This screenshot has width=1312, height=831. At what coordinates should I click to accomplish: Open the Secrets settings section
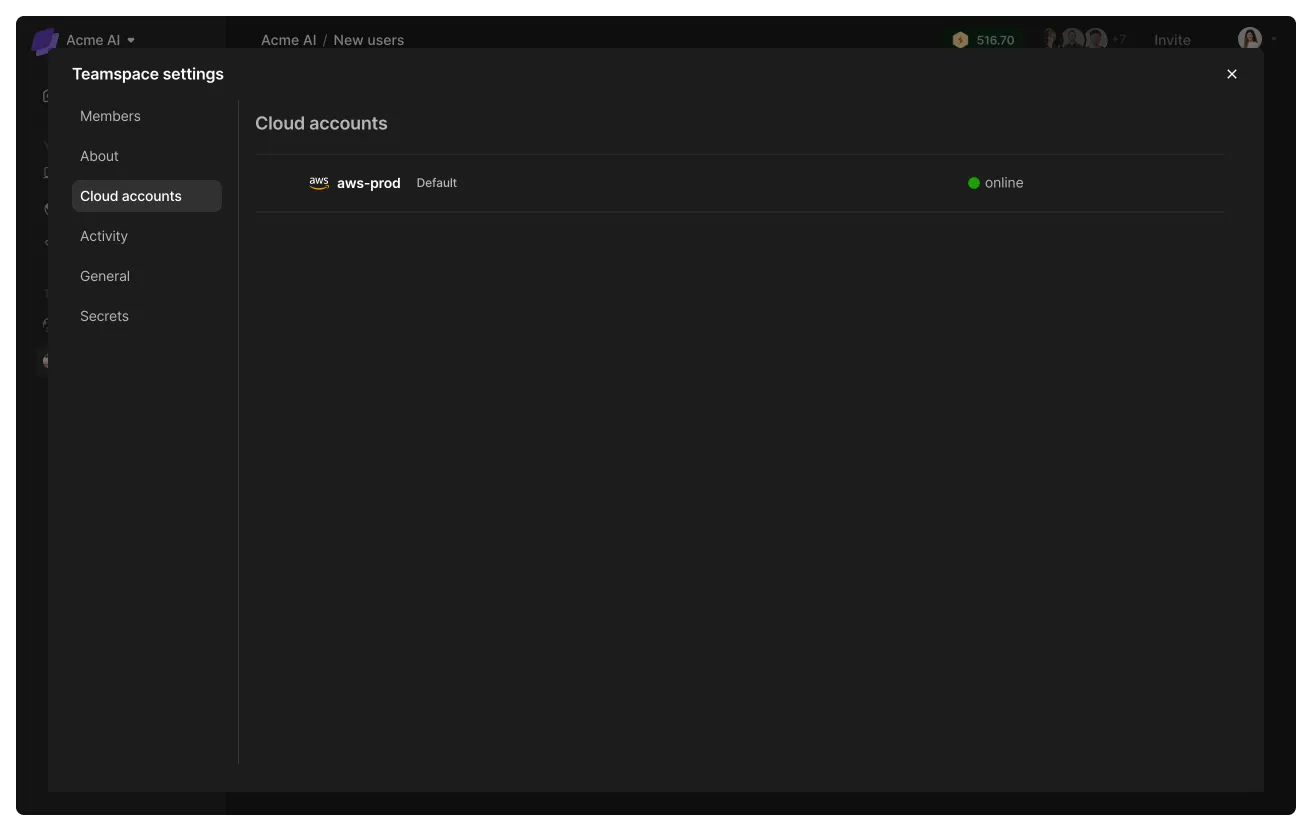coord(147,316)
